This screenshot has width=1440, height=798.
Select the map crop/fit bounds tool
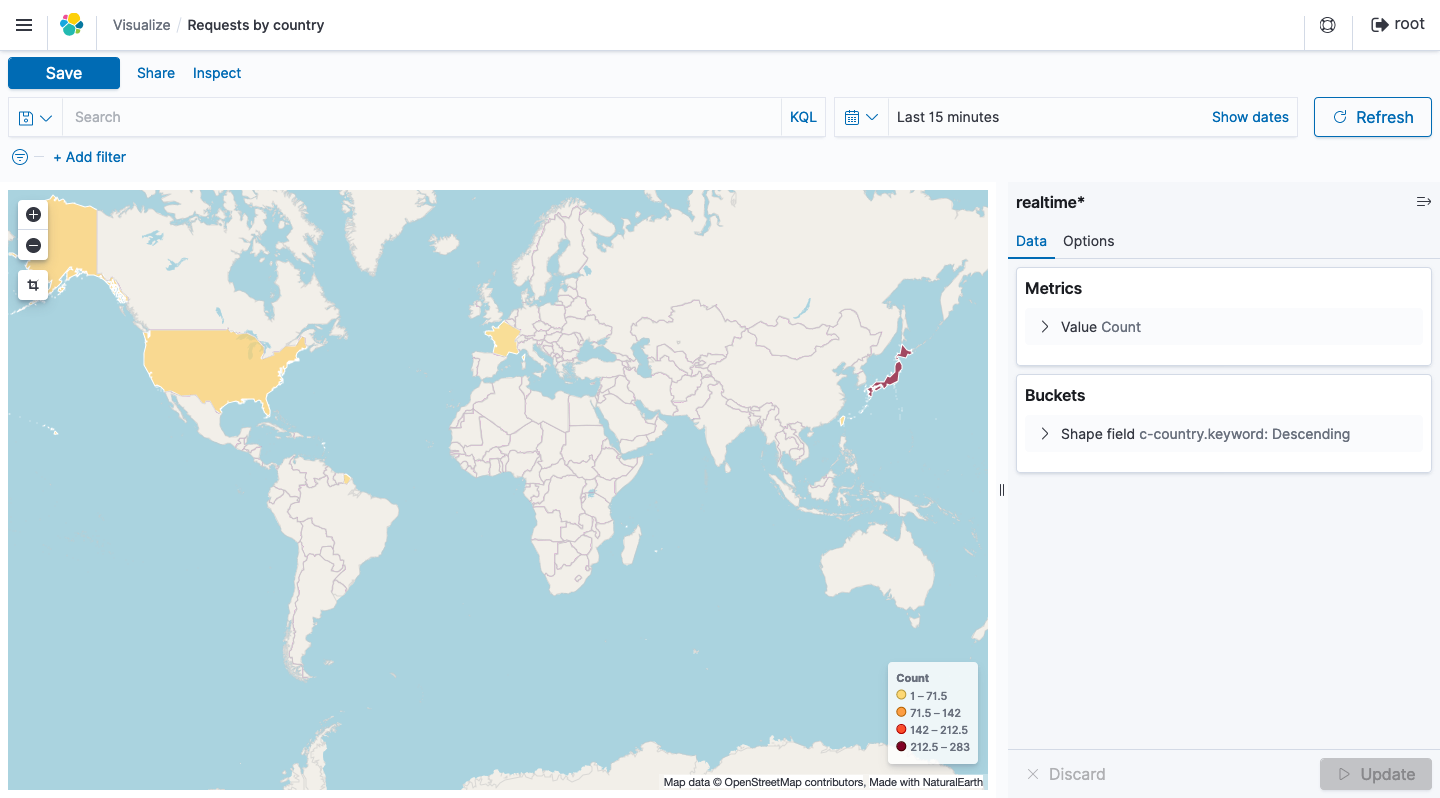tap(33, 284)
